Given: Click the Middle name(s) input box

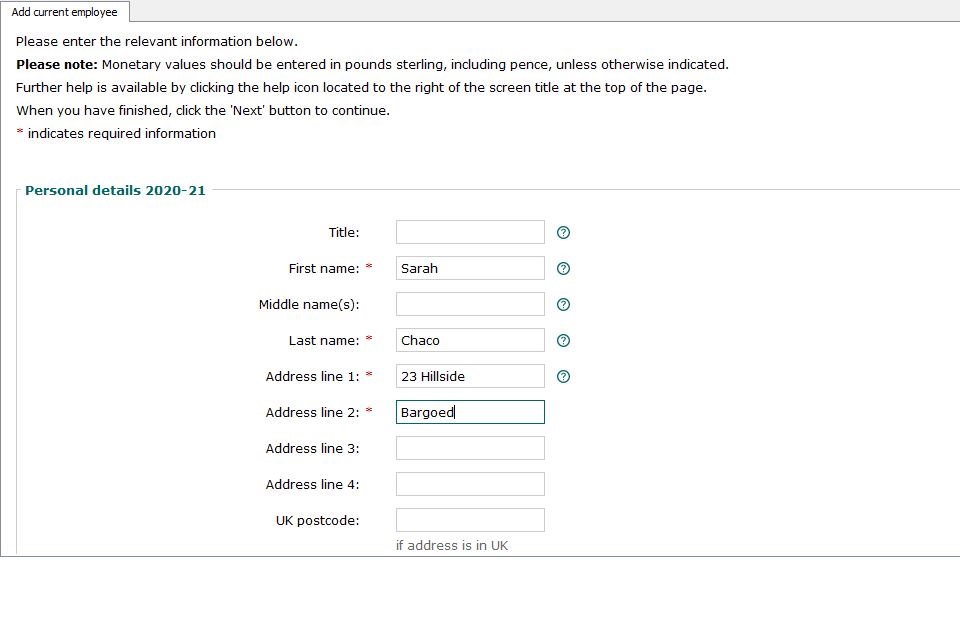Looking at the screenshot, I should coord(470,304).
